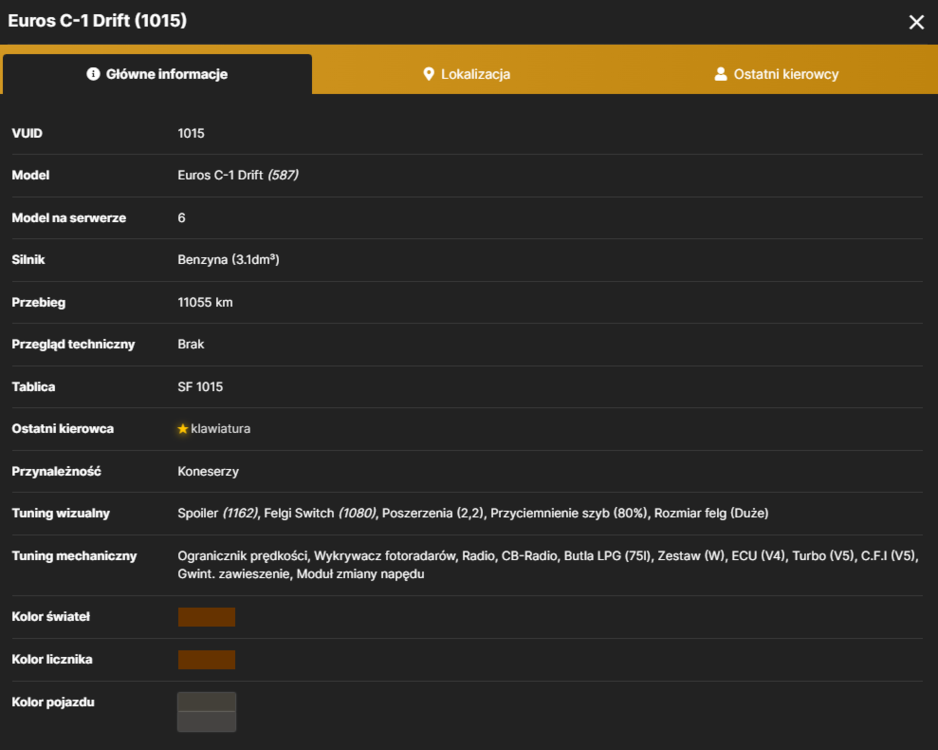Click the Koneserzy affiliation value

[x=208, y=471]
